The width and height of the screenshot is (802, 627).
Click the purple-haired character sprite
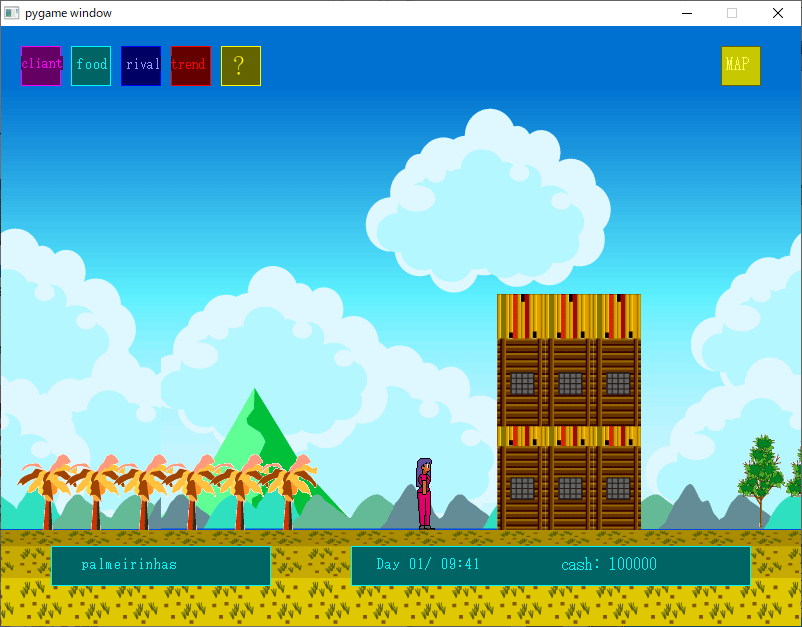(424, 494)
